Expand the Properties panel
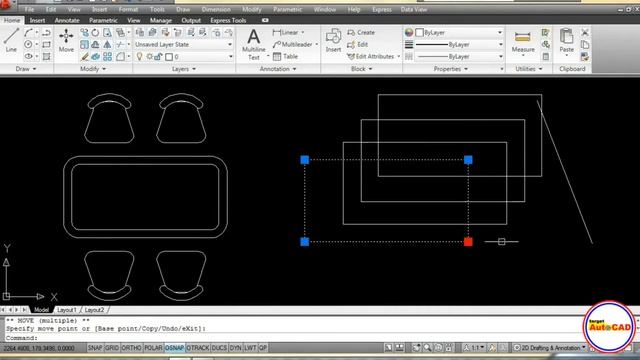Viewport: 640px width, 360px height. (451, 69)
